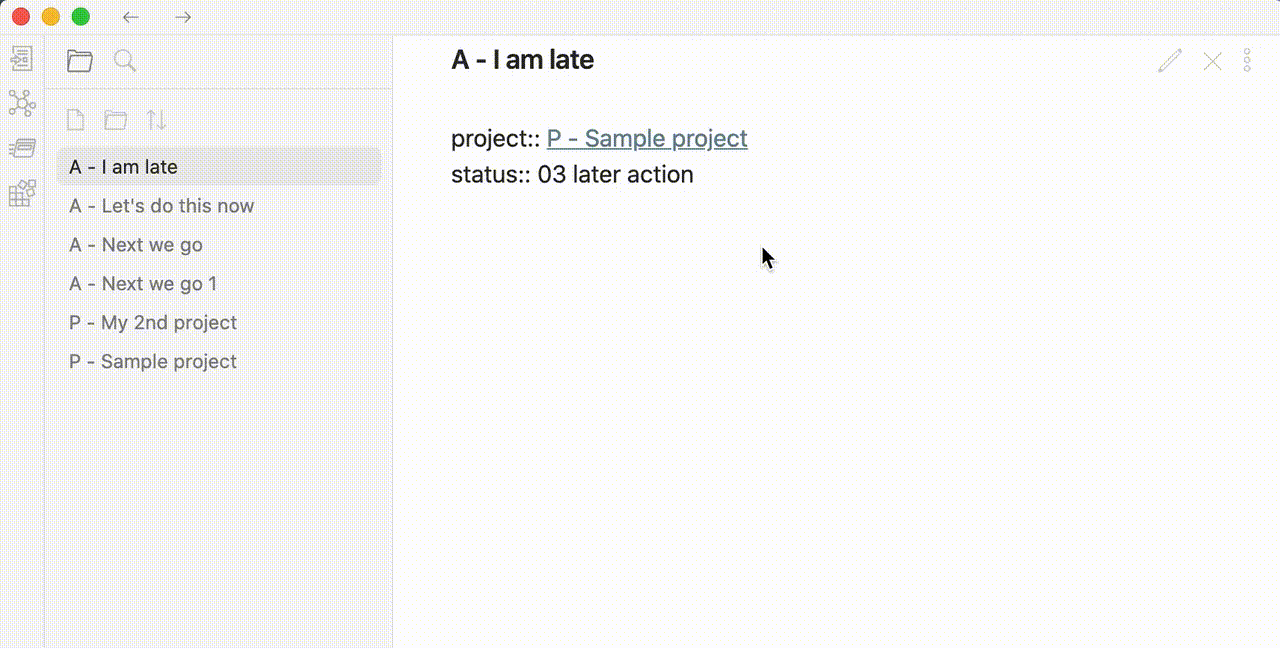1280x648 pixels.
Task: Open graph view from the ribbon
Action: 21,103
